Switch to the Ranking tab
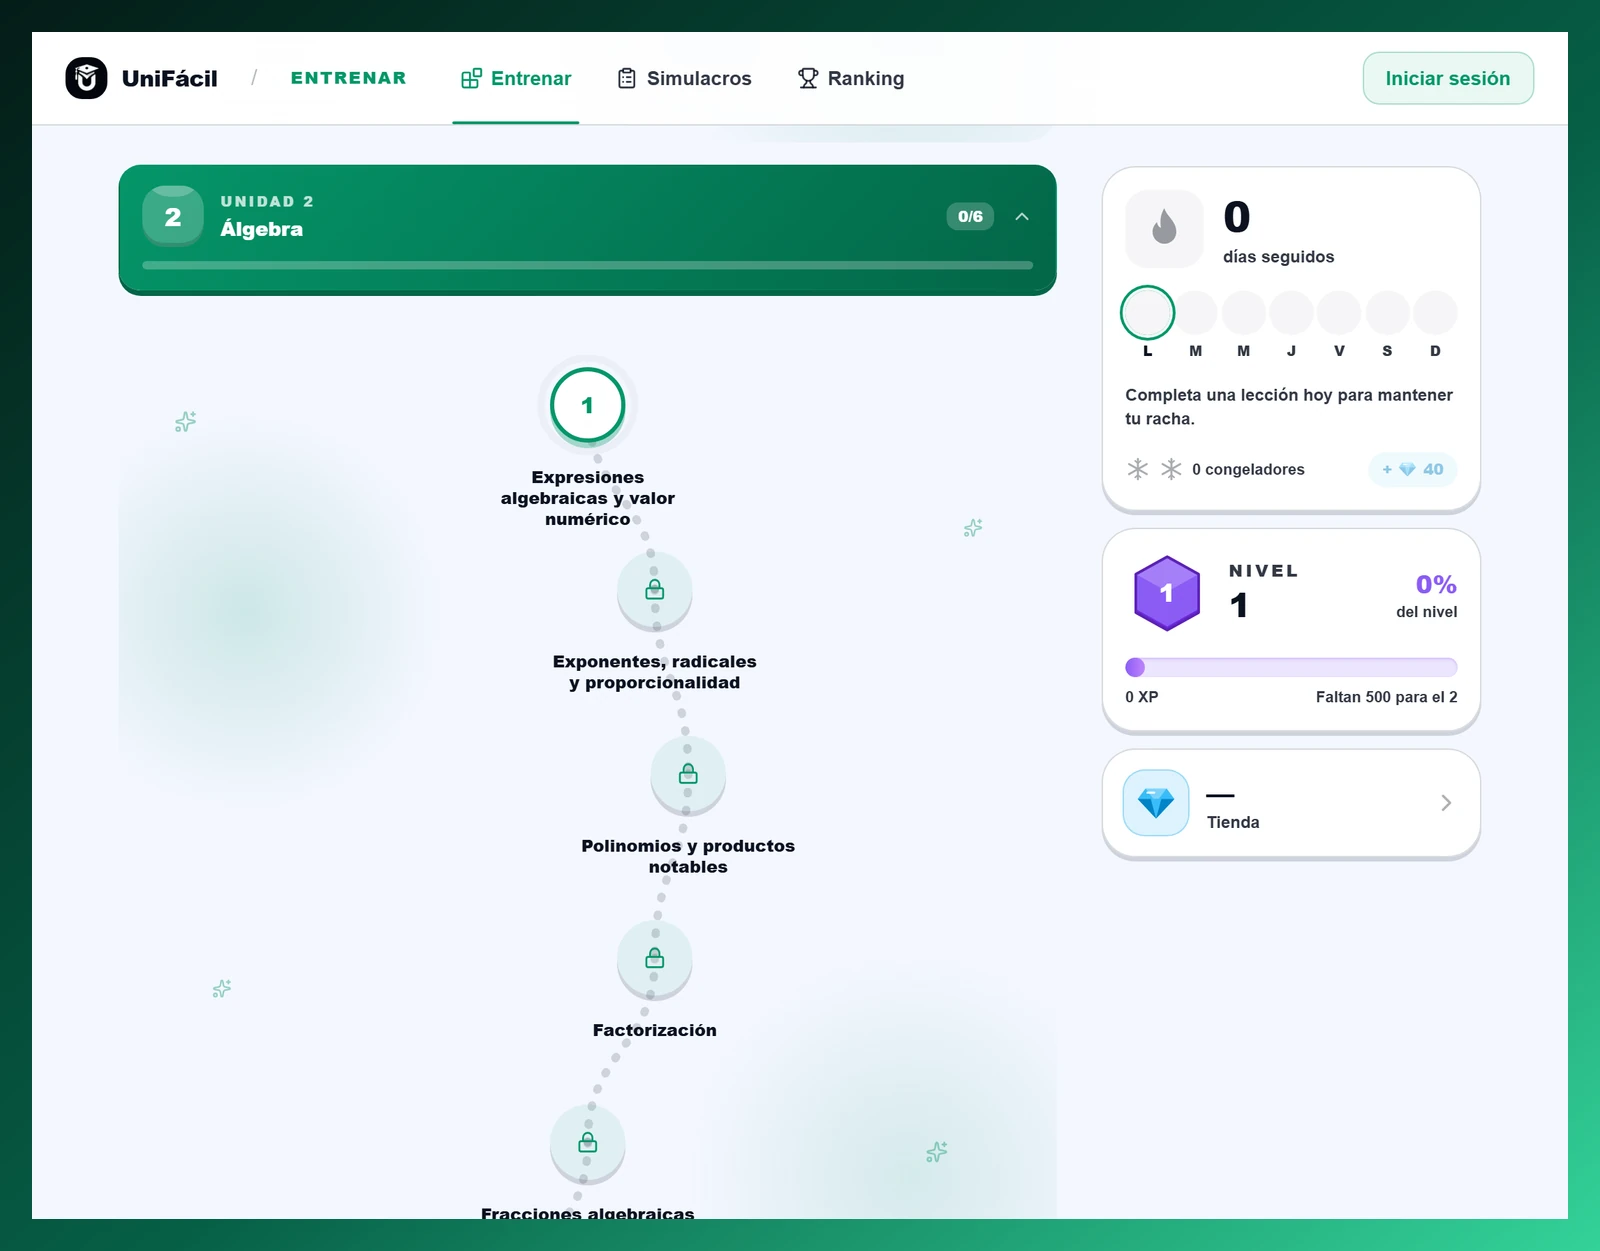1600x1251 pixels. (x=851, y=78)
